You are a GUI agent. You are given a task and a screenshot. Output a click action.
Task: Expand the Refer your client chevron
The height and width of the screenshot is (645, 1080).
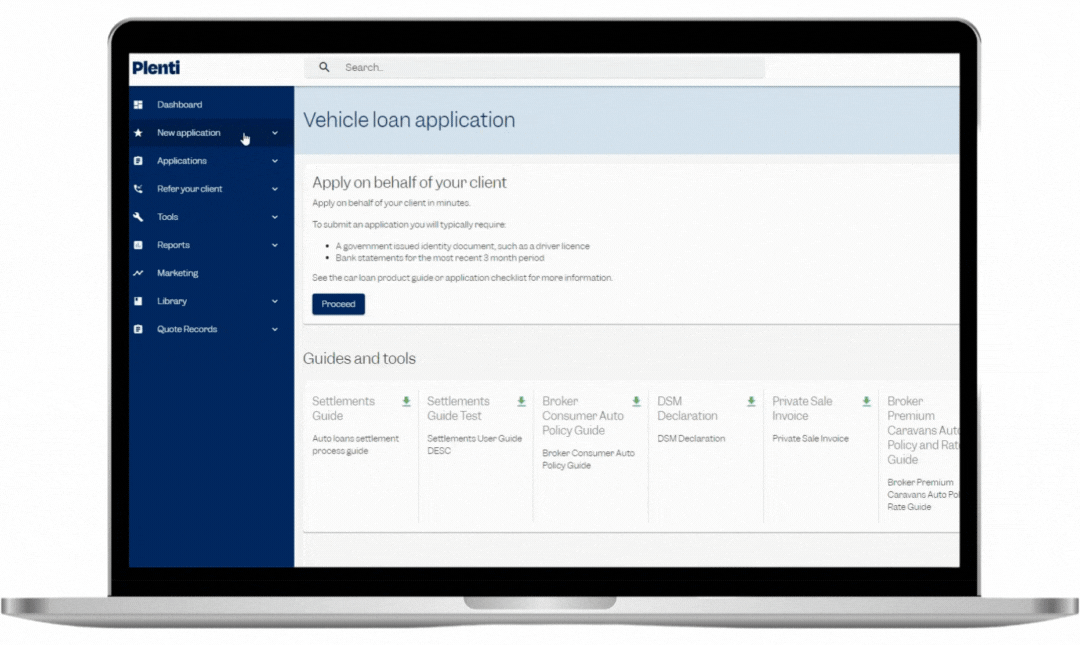click(x=275, y=189)
